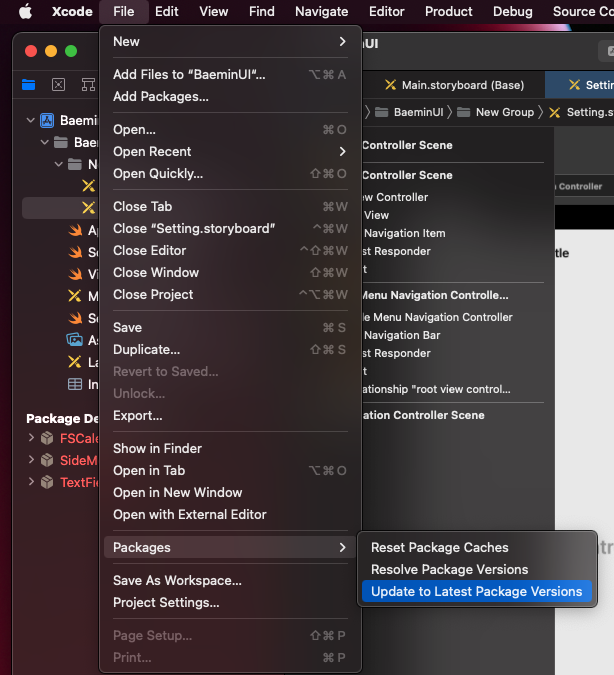This screenshot has height=675, width=614.
Task: Choose Open in Tab
Action: pyautogui.click(x=230, y=471)
